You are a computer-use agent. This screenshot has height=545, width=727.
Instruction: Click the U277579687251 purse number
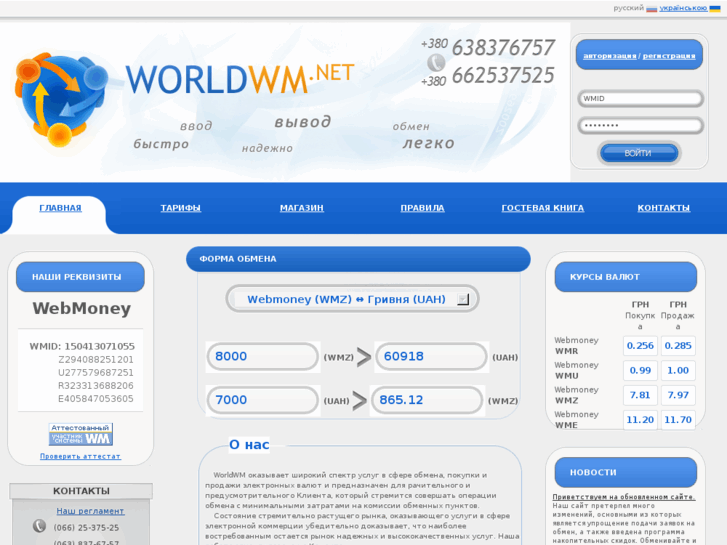click(96, 372)
